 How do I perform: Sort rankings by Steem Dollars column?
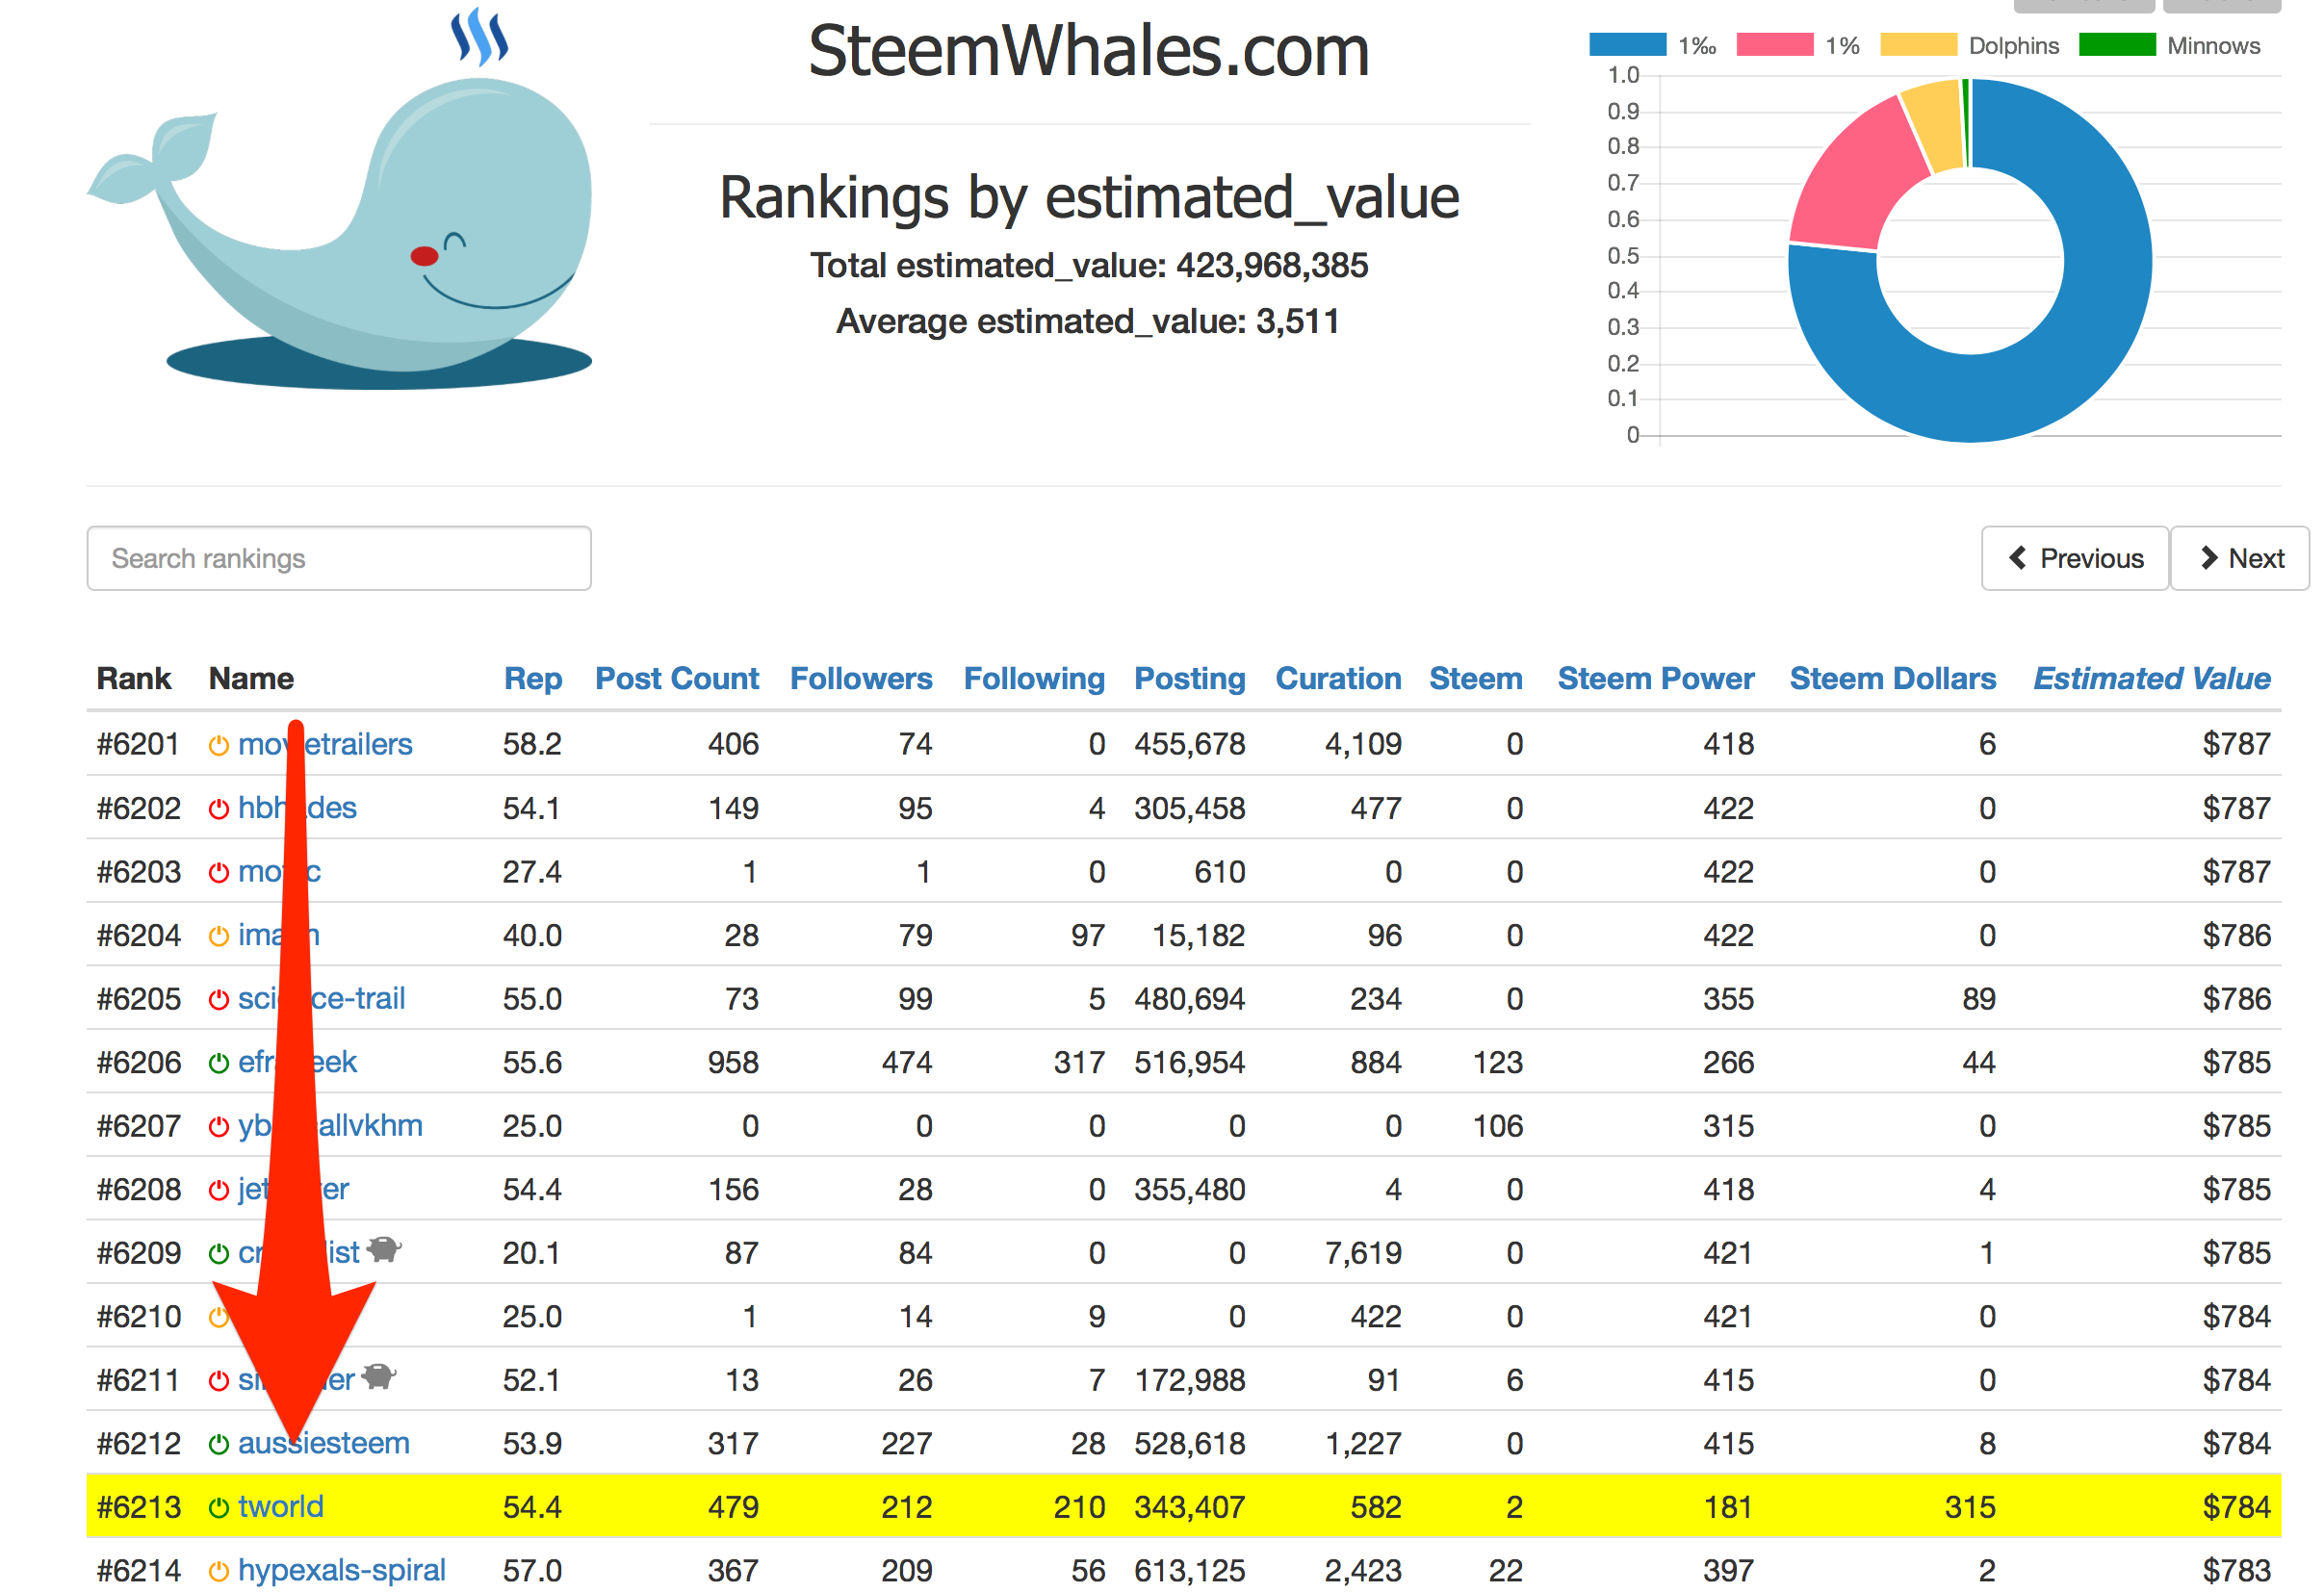pyautogui.click(x=1893, y=679)
